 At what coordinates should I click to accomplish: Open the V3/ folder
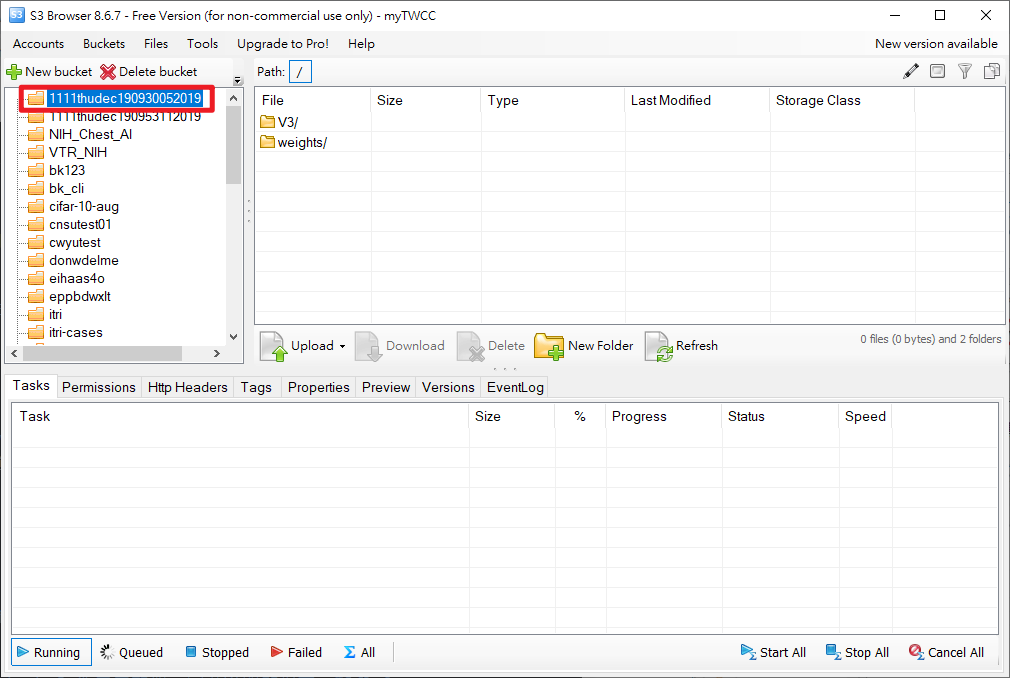pos(287,122)
